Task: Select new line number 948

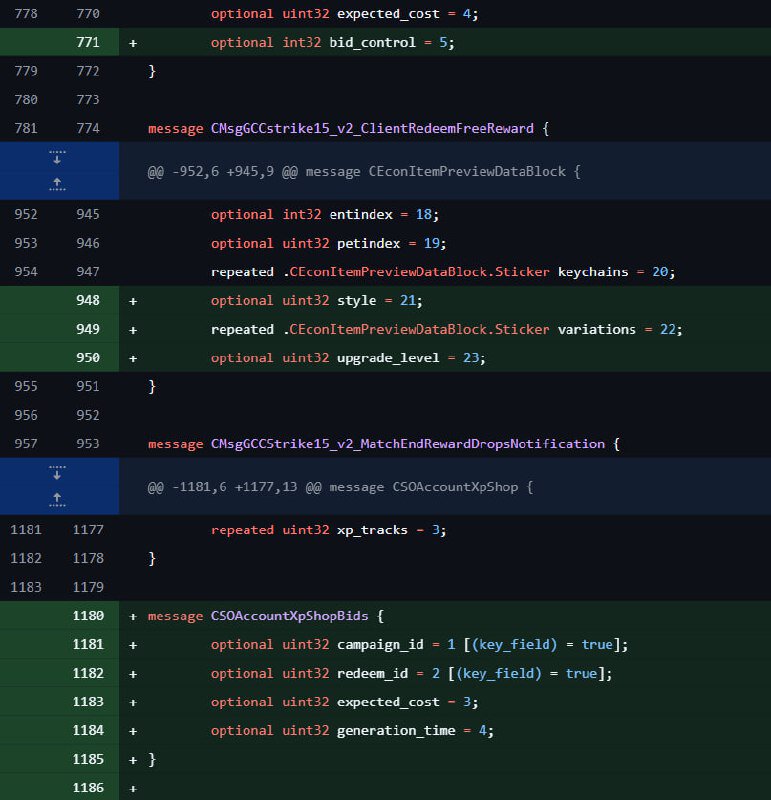Action: [88, 300]
